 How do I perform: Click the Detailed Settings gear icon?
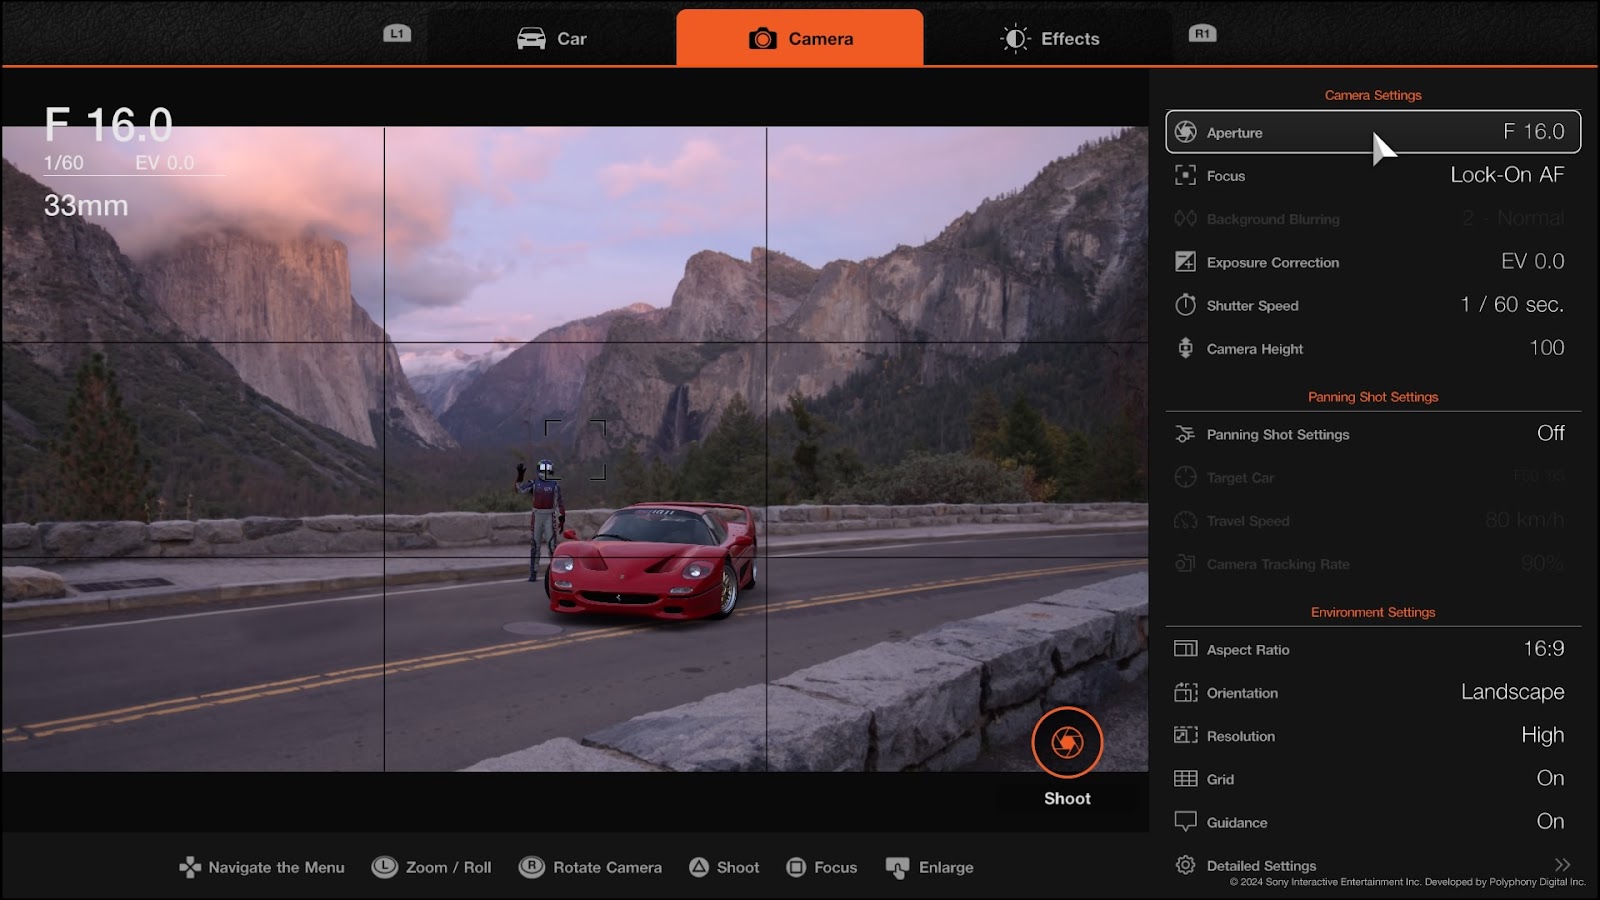(x=1186, y=865)
